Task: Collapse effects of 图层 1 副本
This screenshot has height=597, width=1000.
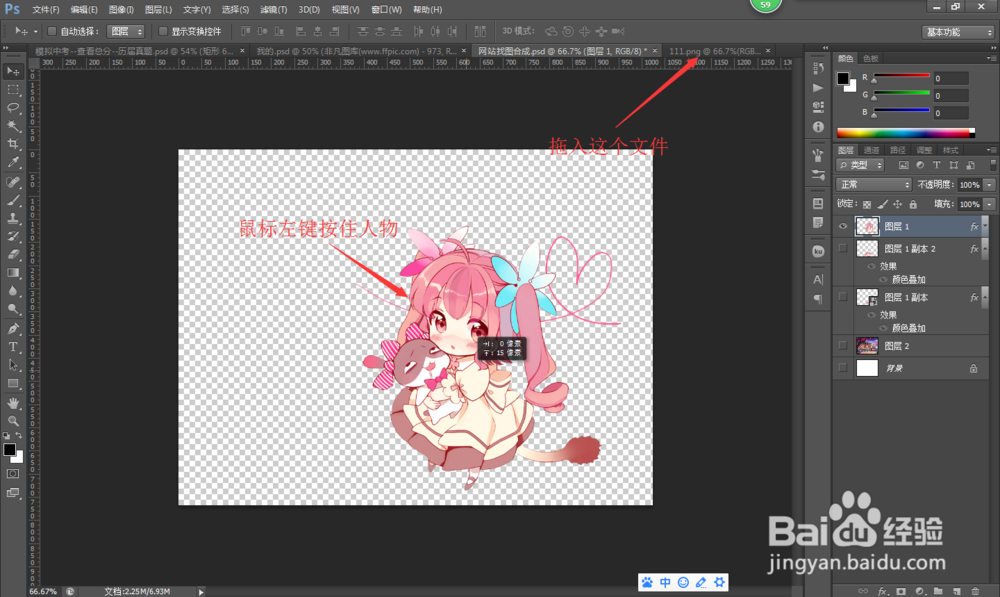Action: click(985, 297)
